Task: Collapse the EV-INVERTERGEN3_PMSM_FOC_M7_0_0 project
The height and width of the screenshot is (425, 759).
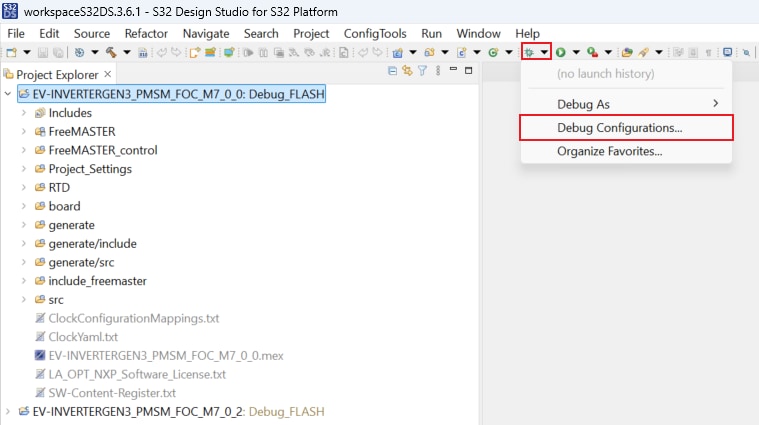Action: click(x=9, y=94)
